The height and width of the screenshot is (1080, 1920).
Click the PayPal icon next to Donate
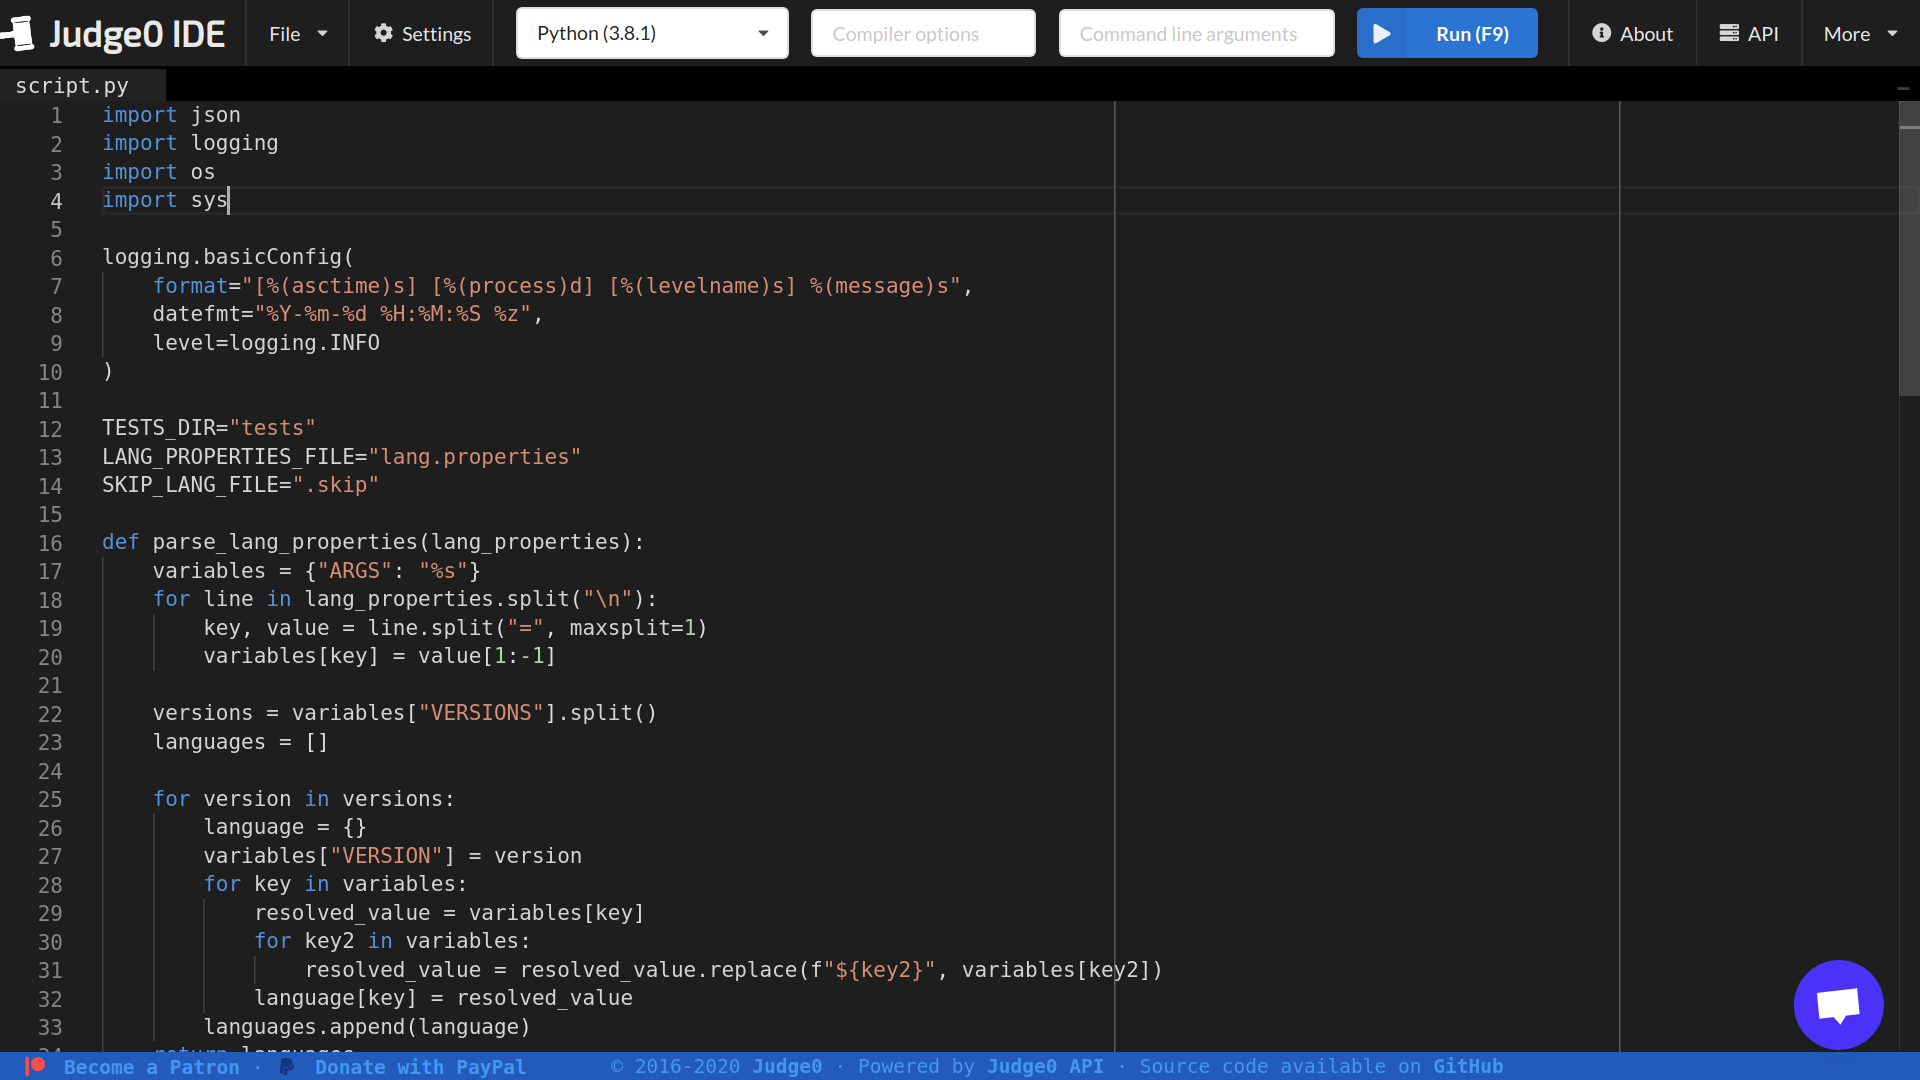pyautogui.click(x=285, y=1066)
